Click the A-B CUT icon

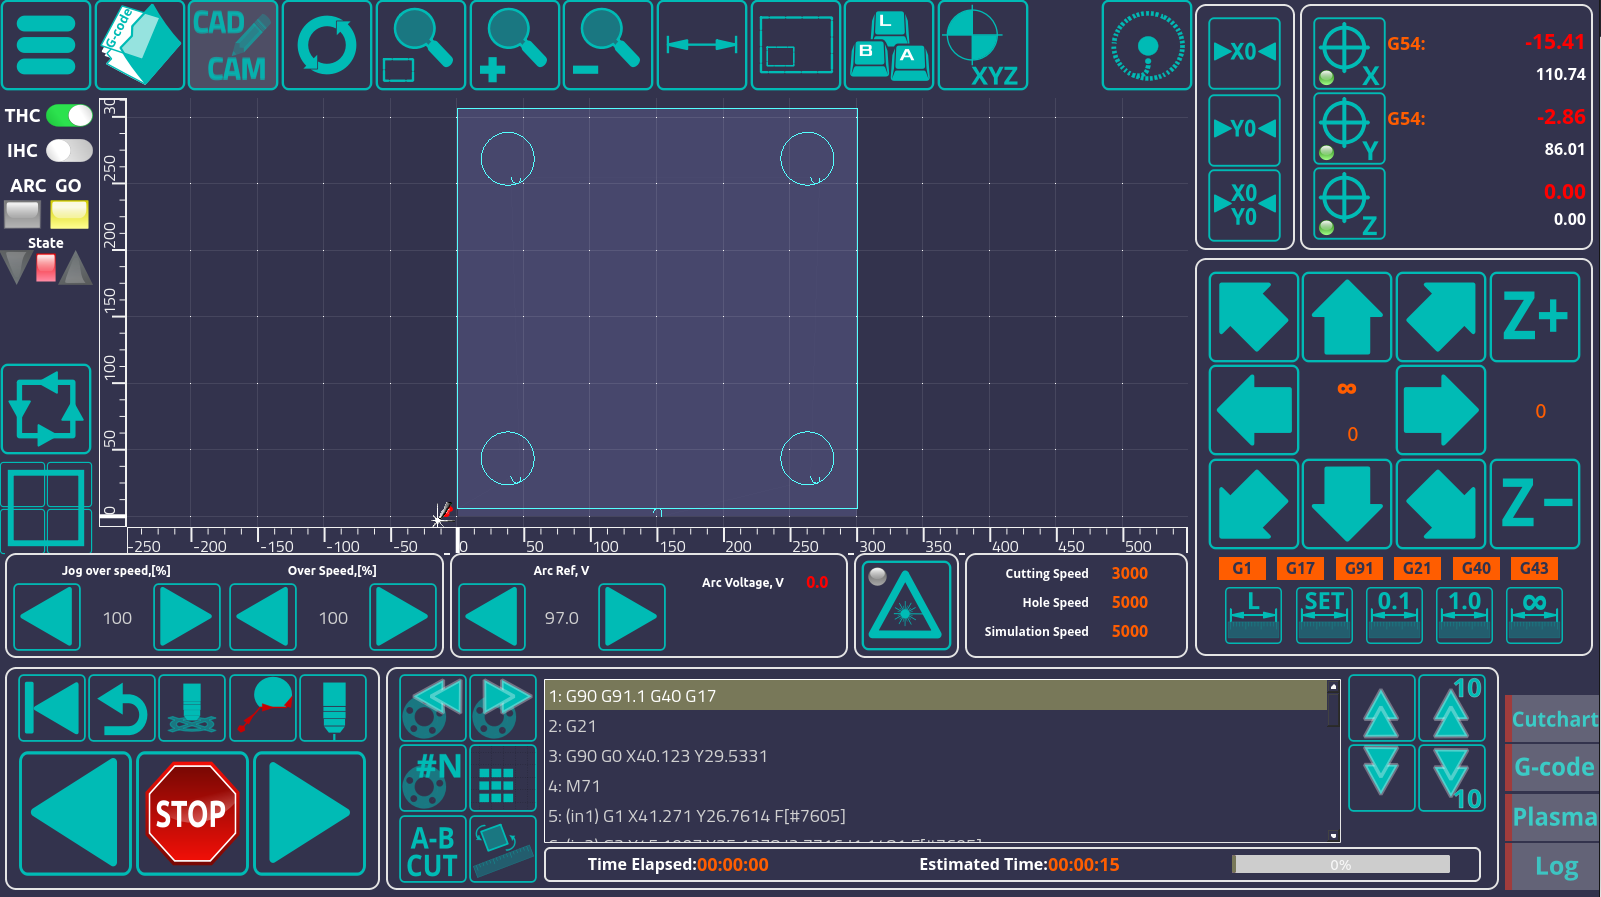click(x=432, y=851)
